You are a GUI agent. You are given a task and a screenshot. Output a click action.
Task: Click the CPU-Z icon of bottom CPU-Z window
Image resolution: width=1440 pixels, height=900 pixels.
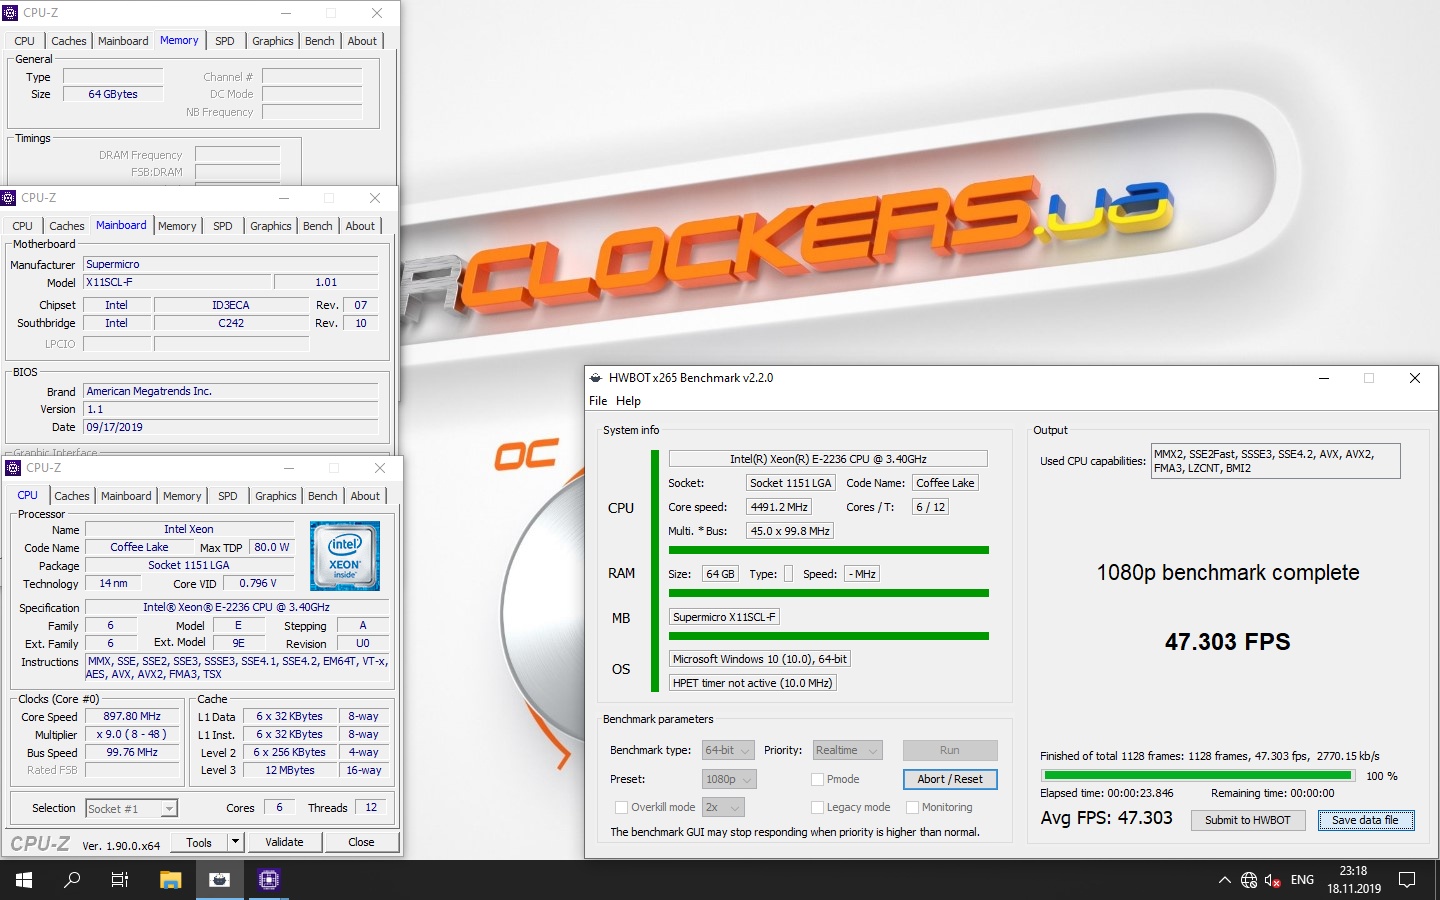click(13, 468)
